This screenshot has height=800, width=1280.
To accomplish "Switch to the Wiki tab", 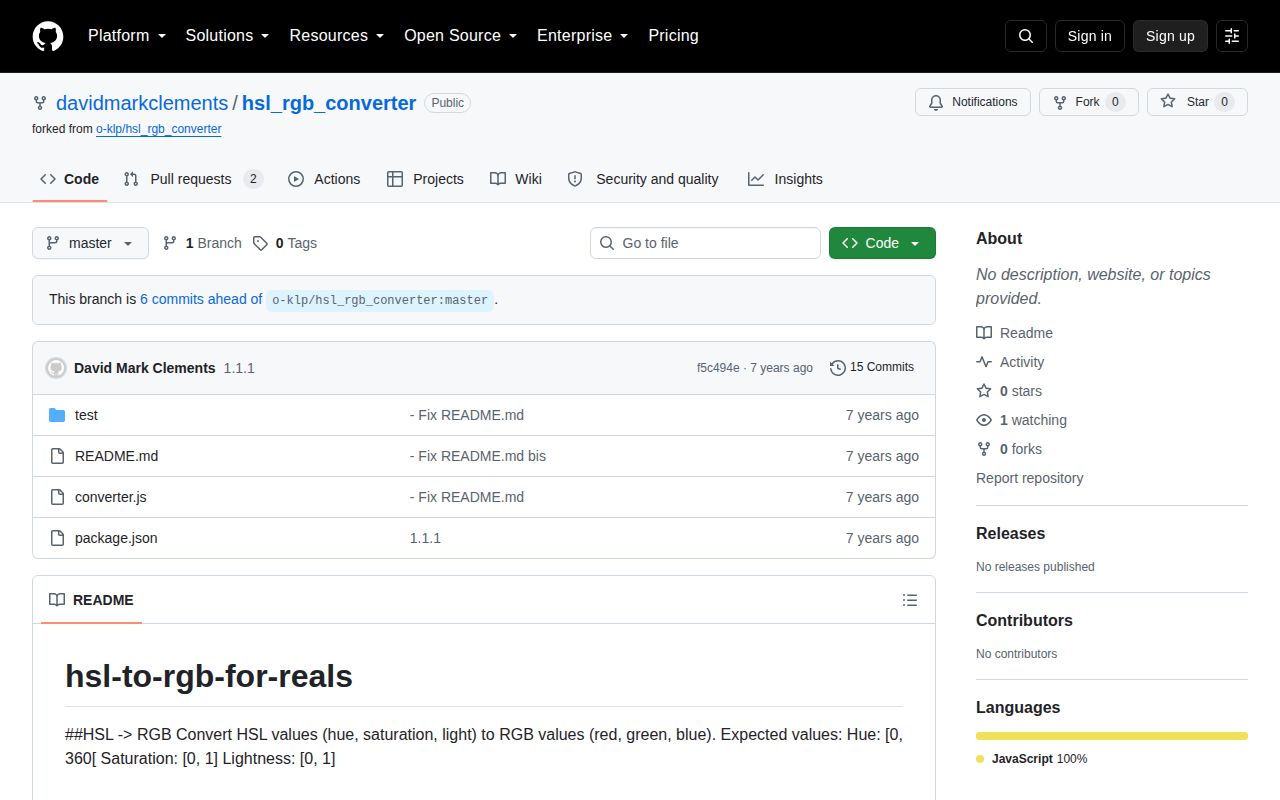I will click(516, 179).
